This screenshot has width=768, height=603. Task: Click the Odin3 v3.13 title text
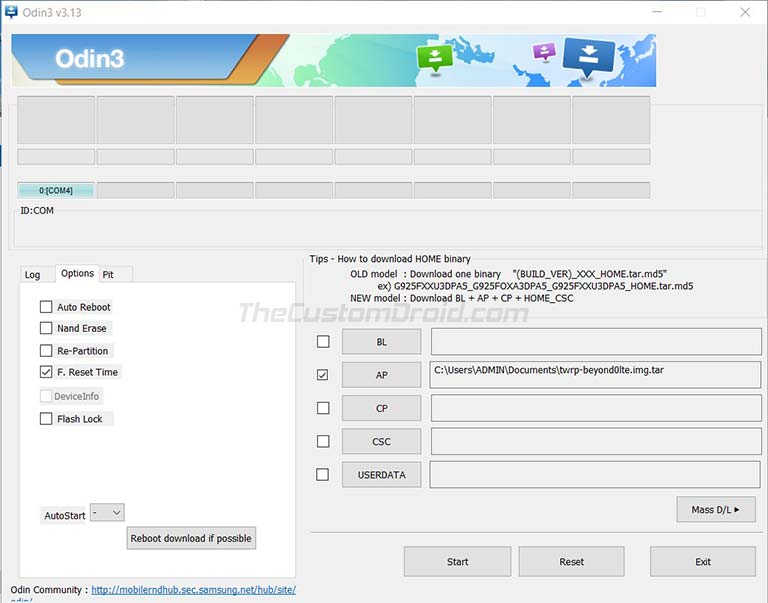52,12
